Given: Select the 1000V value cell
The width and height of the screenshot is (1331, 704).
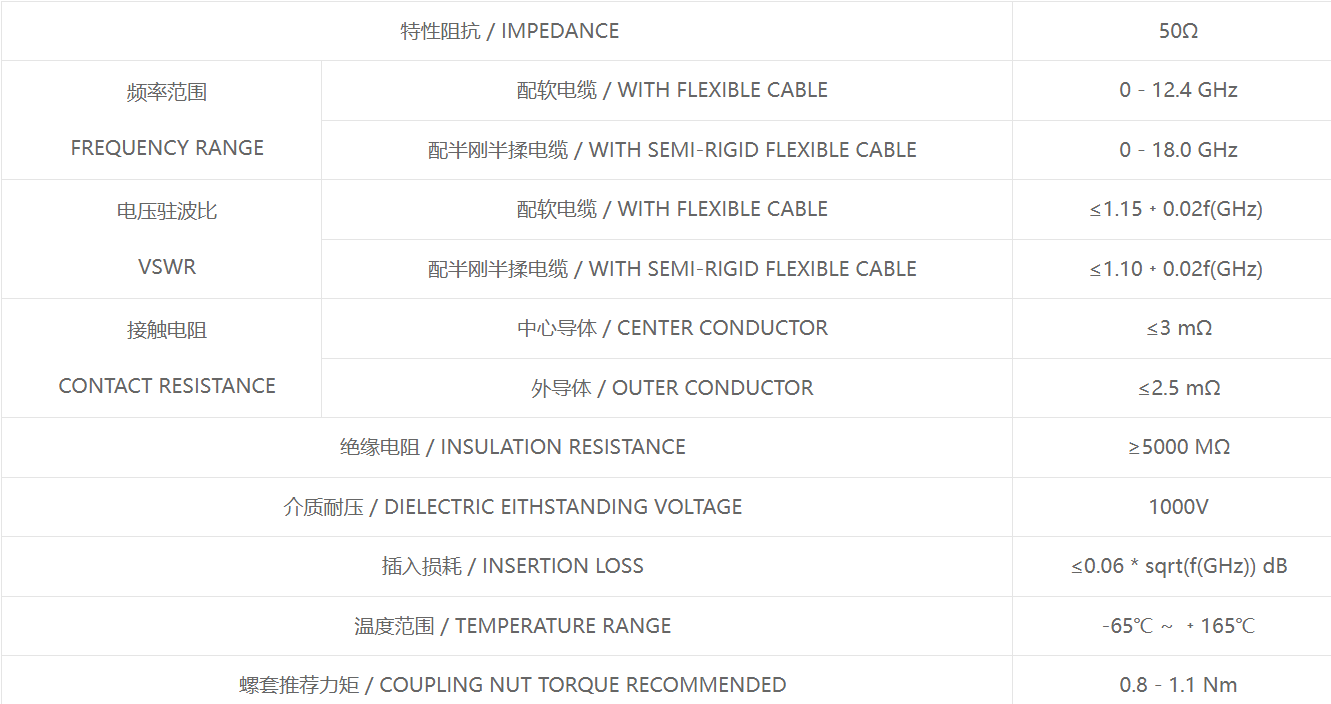Looking at the screenshot, I should tap(1178, 507).
